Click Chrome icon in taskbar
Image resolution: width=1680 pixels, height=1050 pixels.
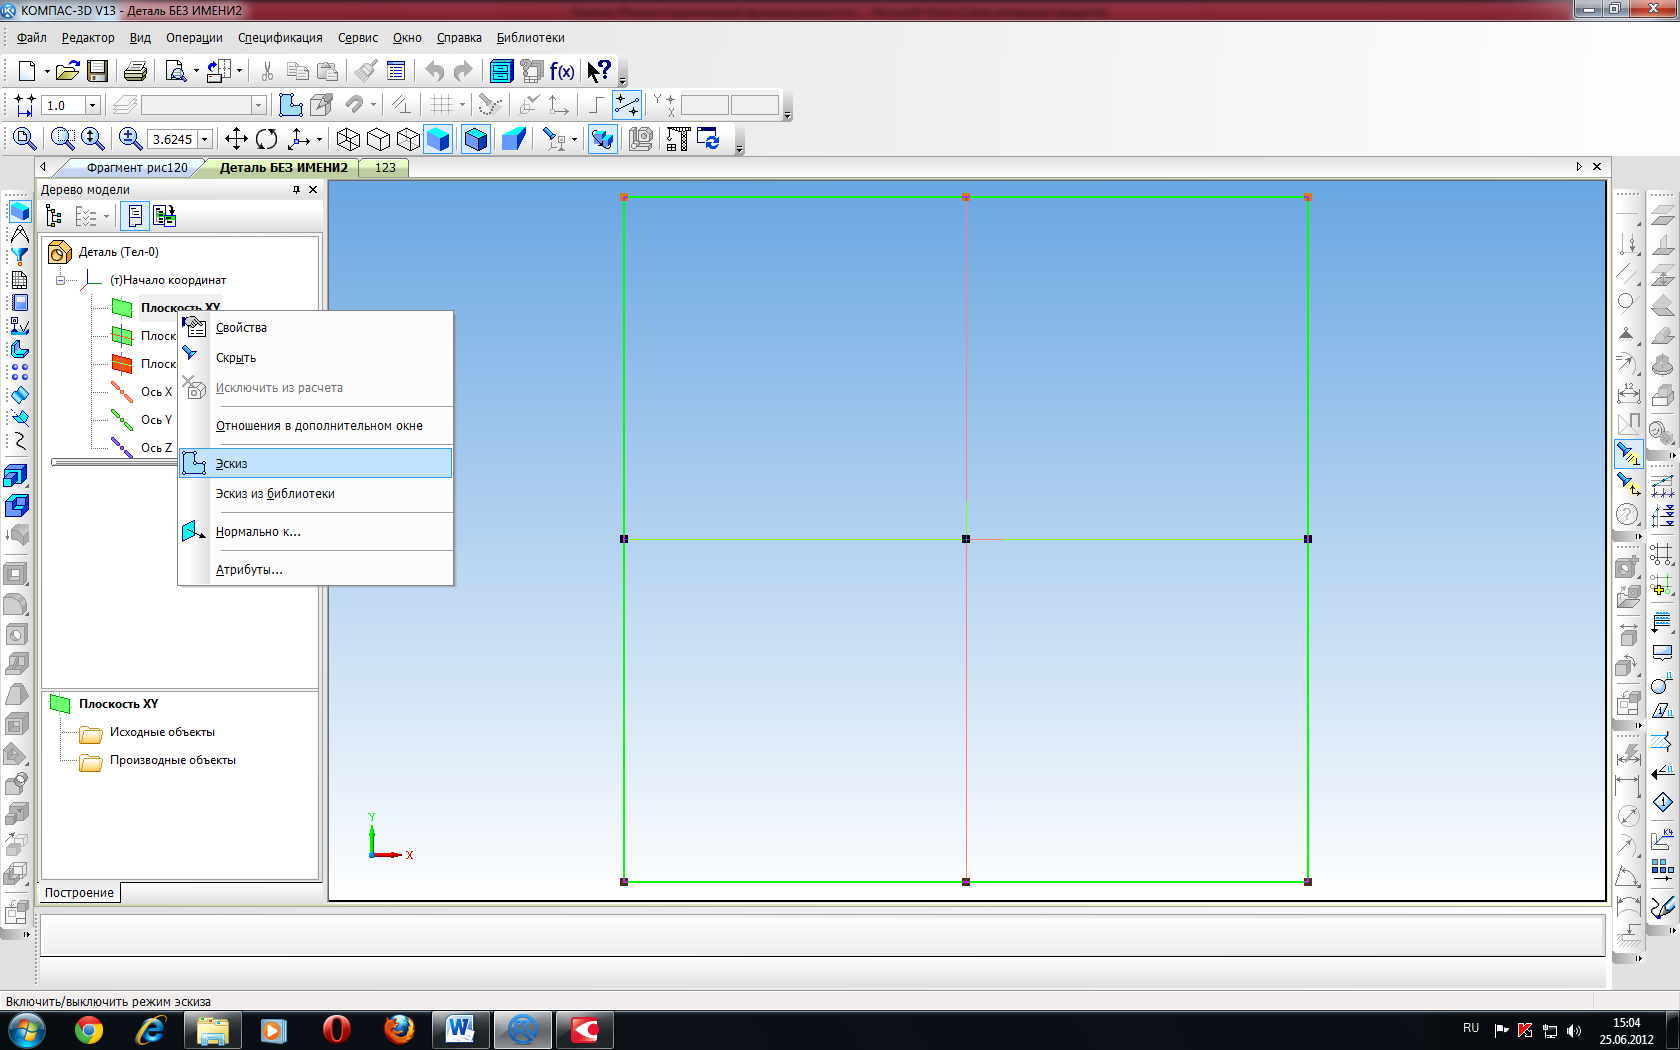point(89,1029)
